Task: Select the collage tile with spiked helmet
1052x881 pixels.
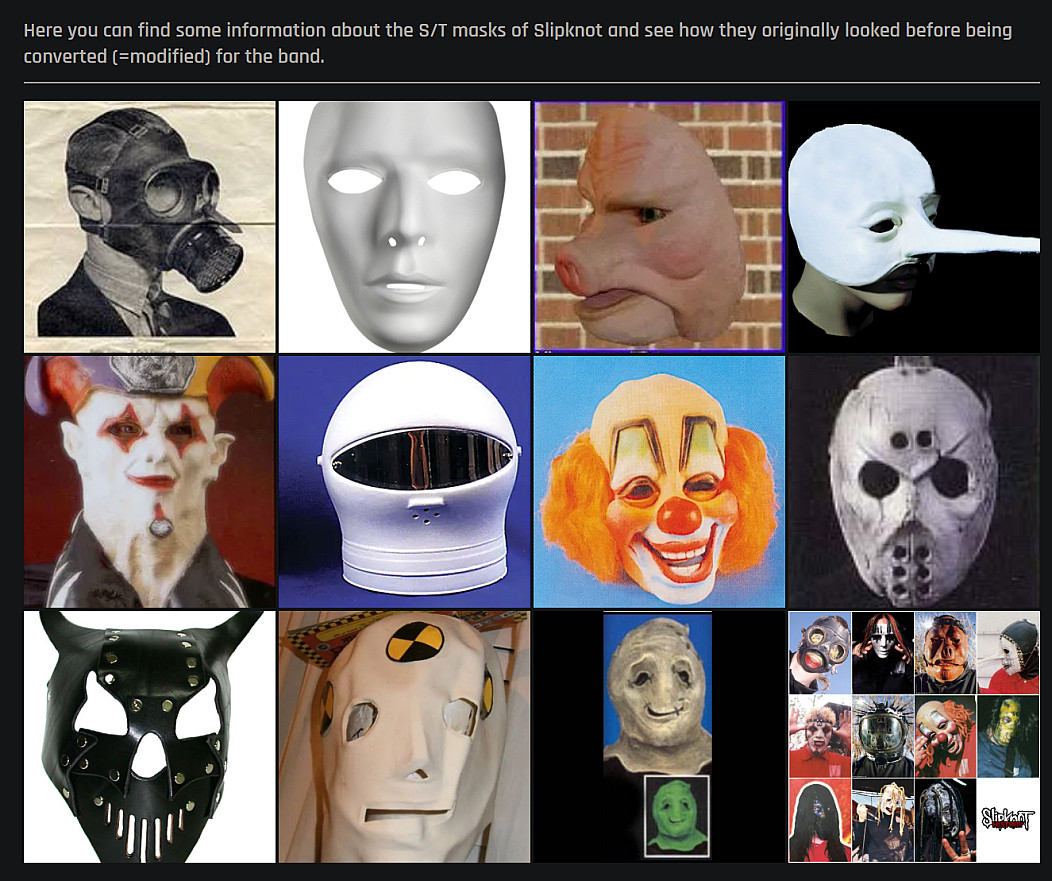Action: click(883, 736)
